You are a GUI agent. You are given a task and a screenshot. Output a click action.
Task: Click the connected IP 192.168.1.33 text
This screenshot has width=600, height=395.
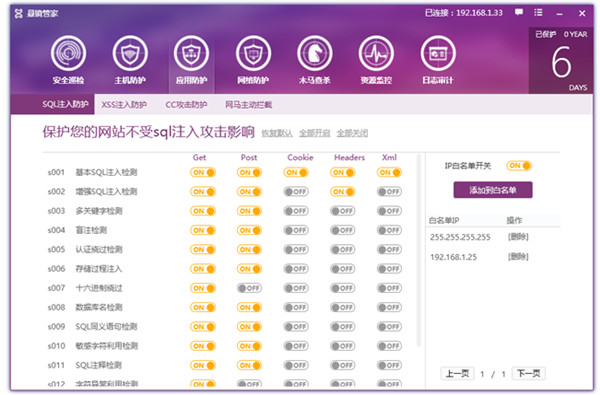(479, 13)
